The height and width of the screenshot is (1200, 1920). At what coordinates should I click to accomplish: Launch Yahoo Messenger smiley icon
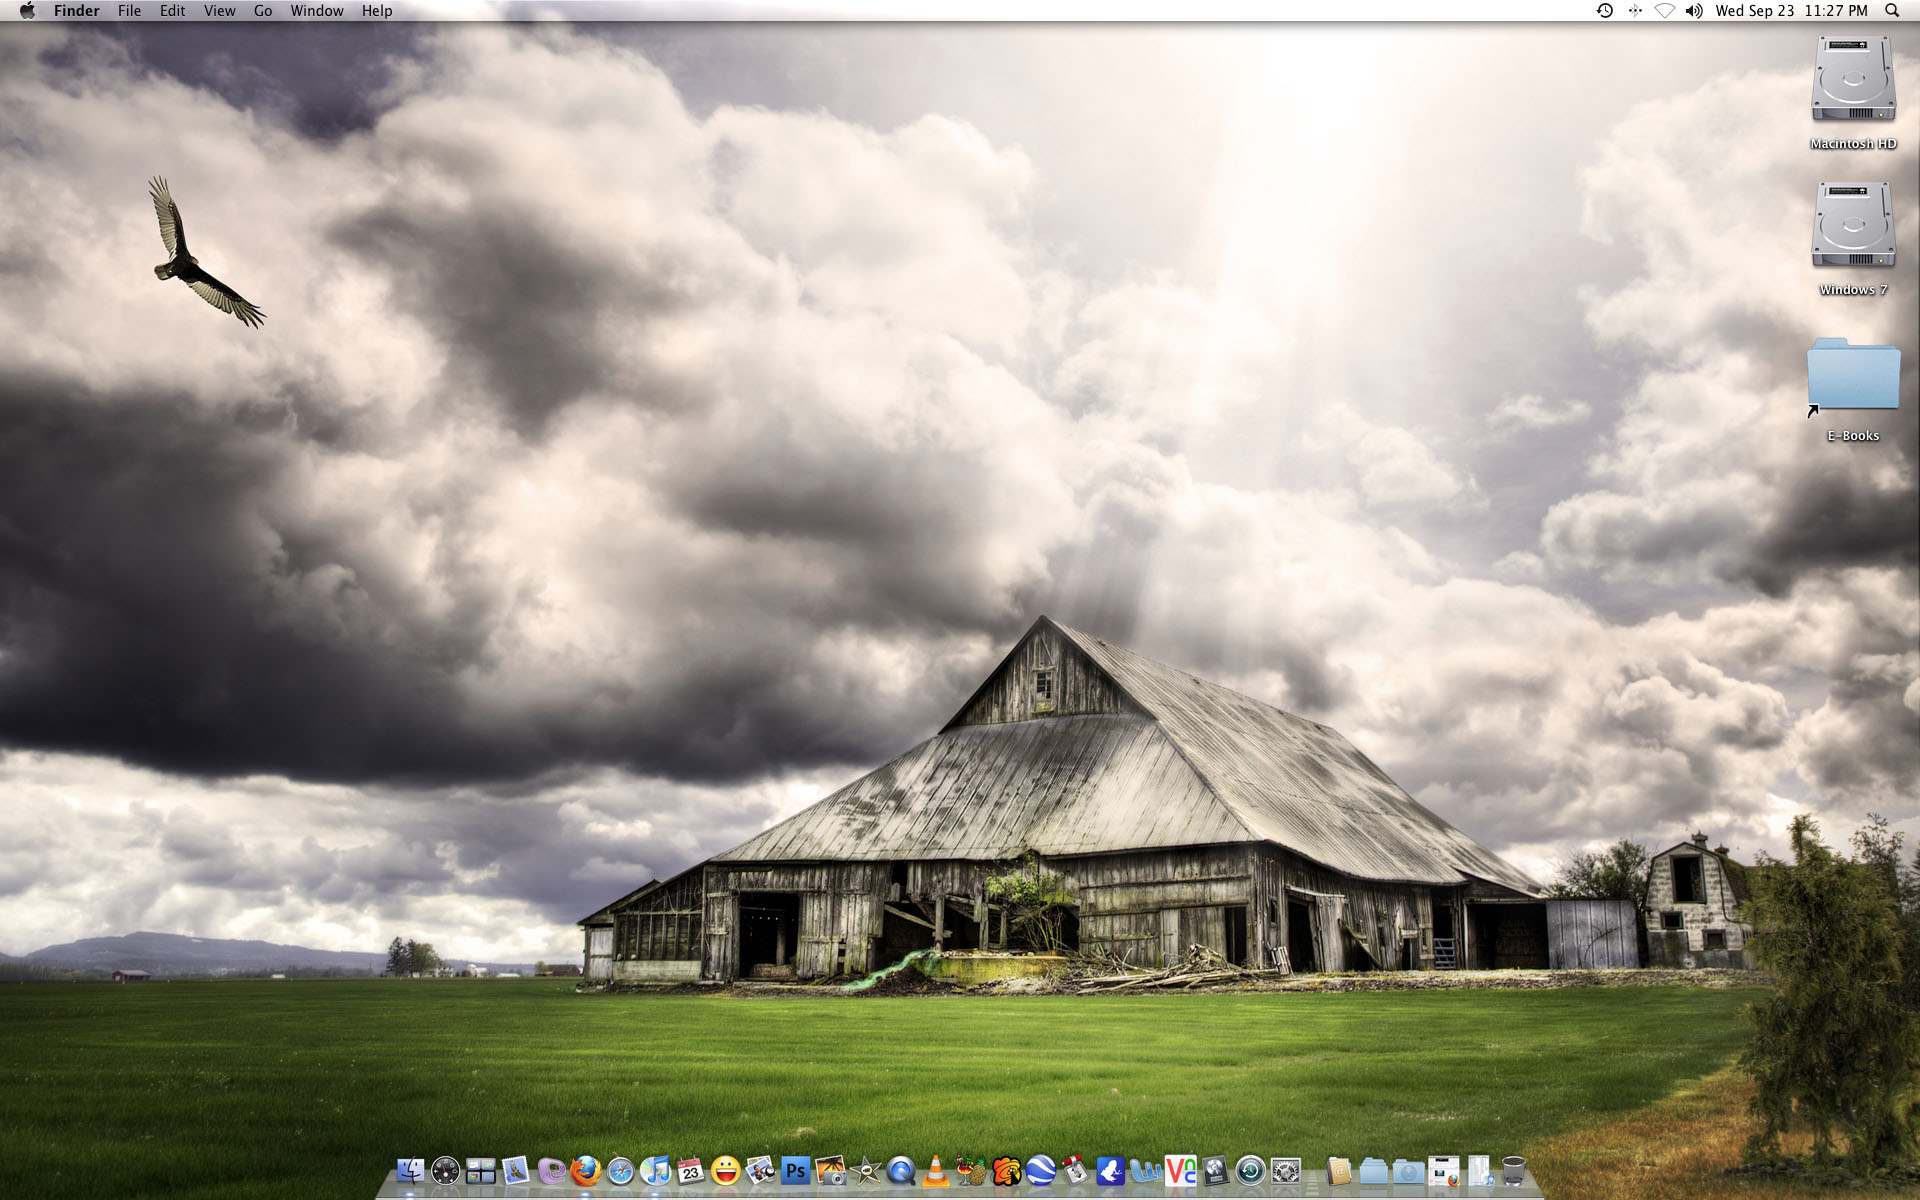725,1170
